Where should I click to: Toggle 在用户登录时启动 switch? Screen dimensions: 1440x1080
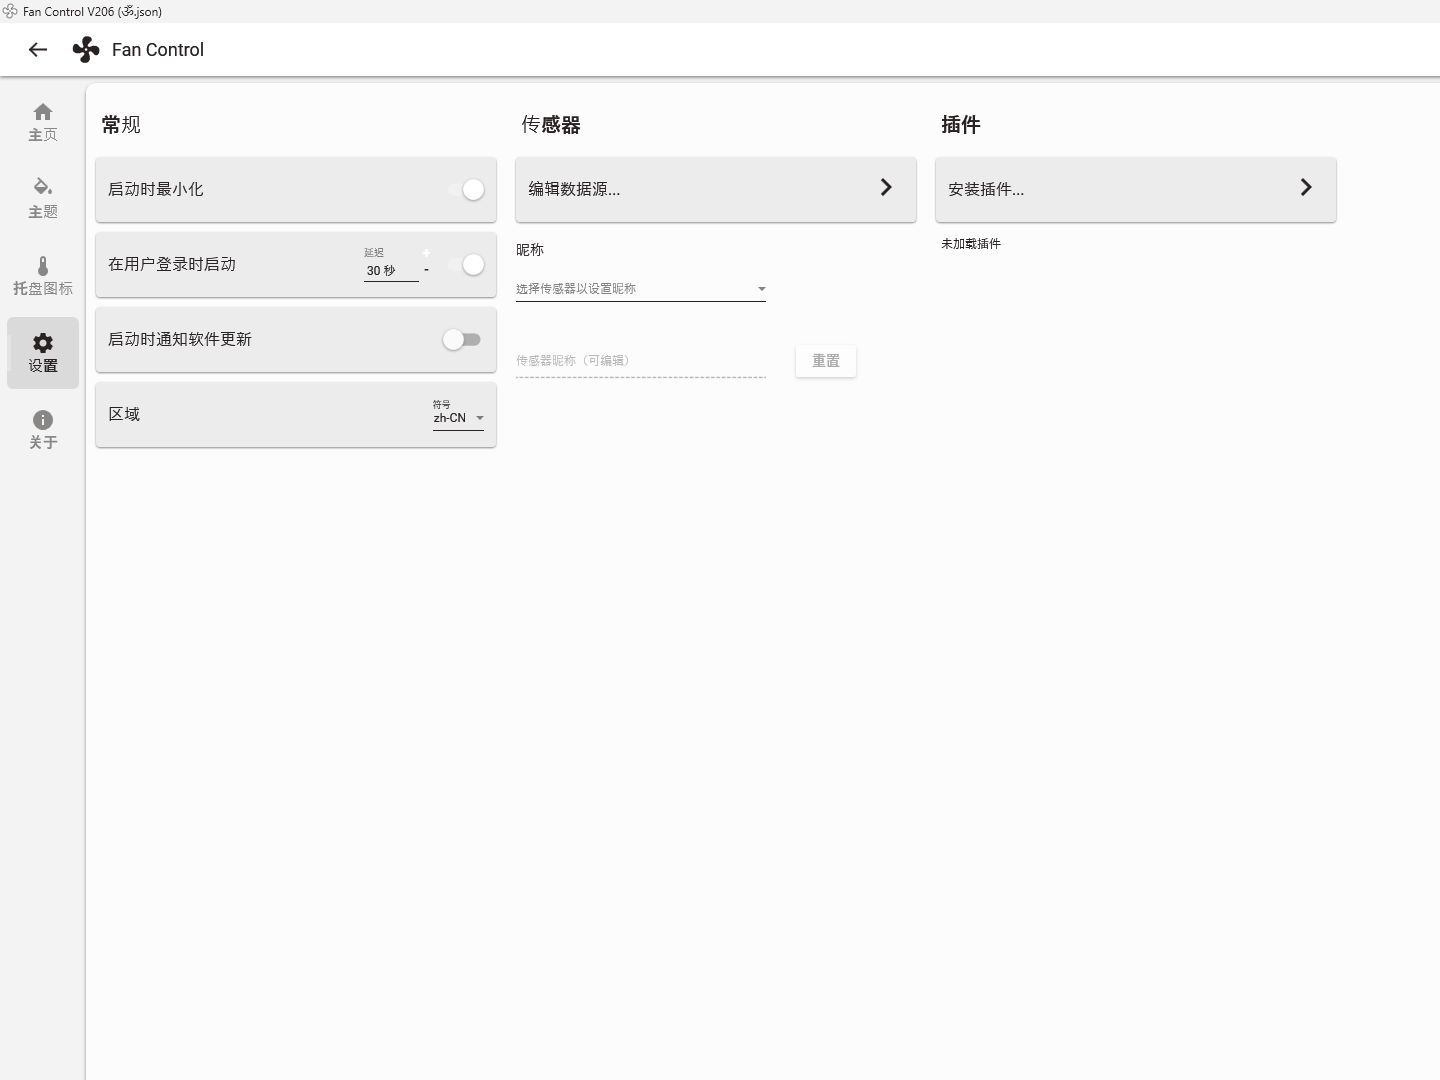coord(467,265)
